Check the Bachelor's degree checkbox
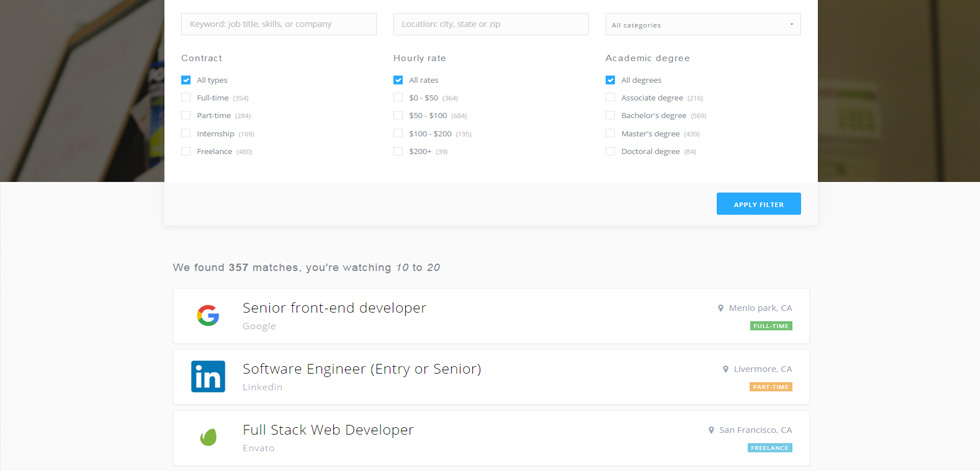980x471 pixels. (610, 116)
